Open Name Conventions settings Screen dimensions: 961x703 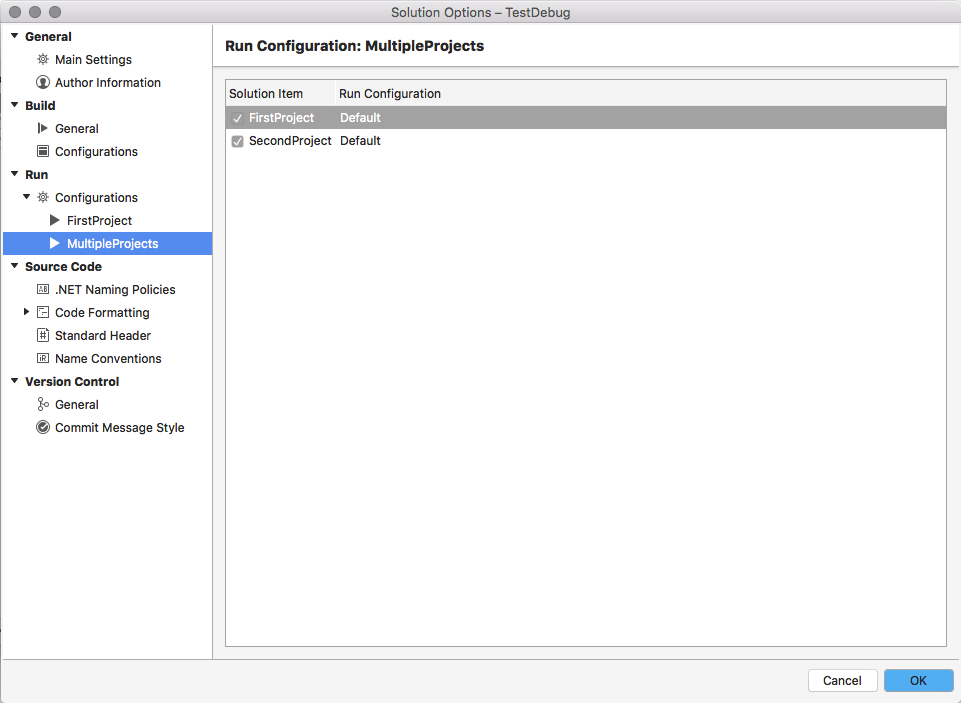108,358
